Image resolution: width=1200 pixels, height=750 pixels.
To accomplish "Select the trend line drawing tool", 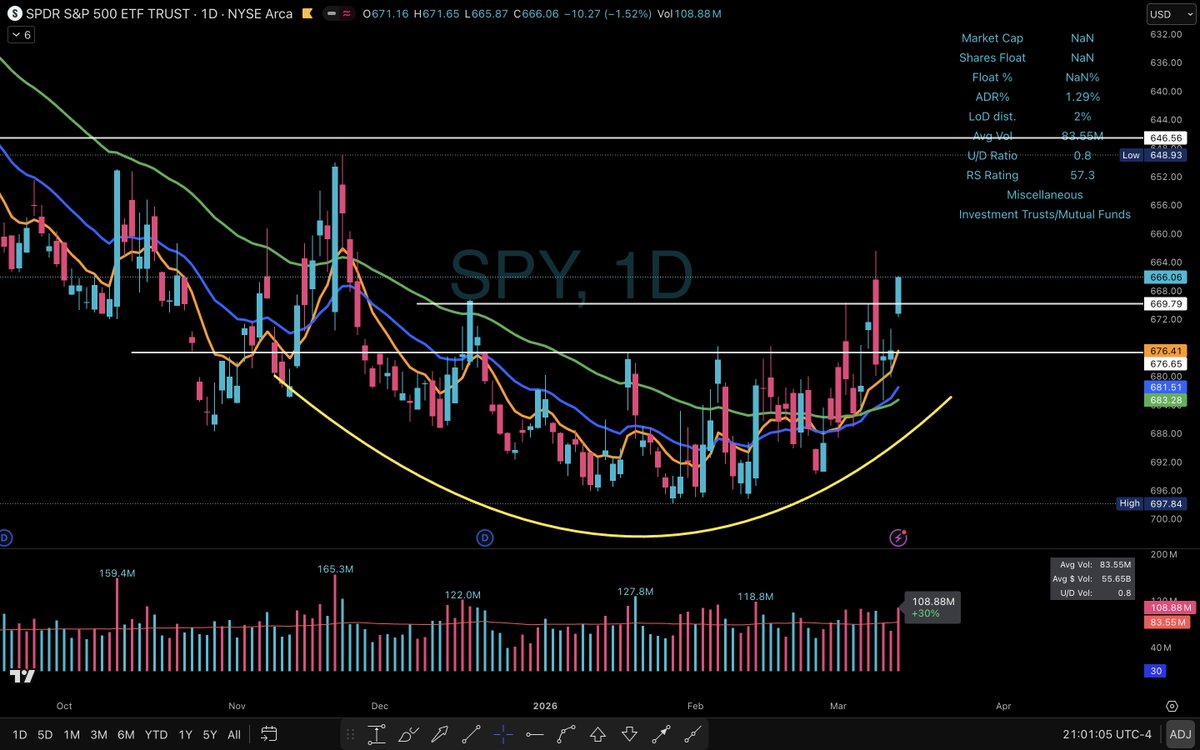I will (471, 734).
